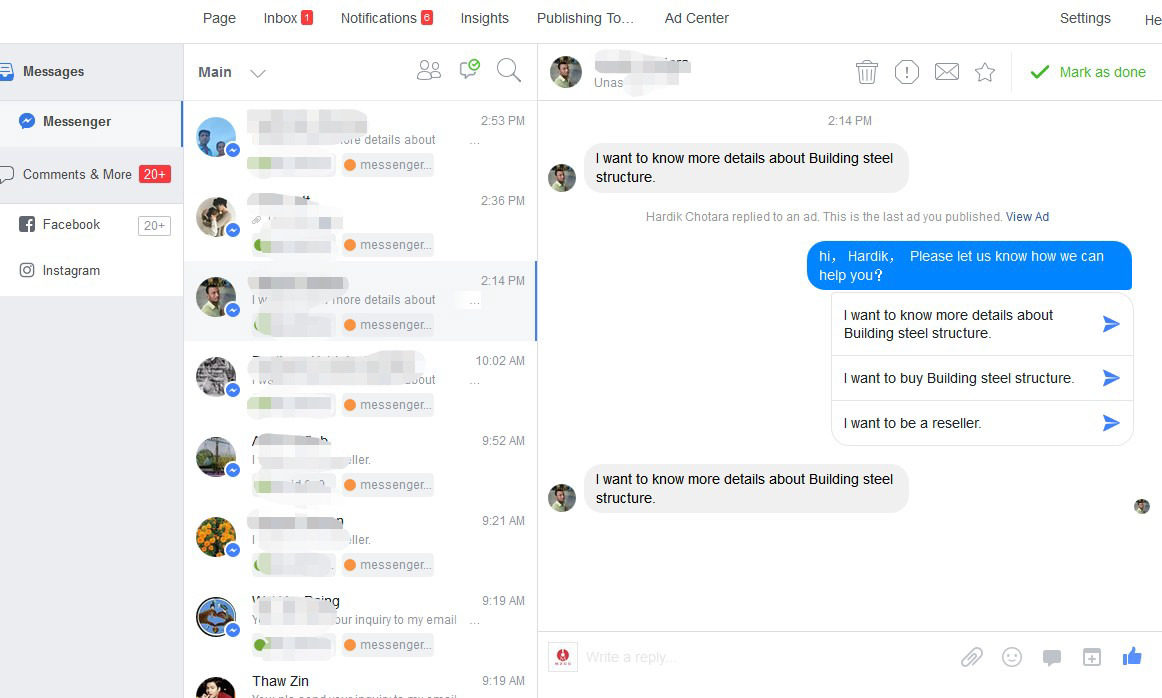Star the current conversation
Viewport: 1162px width, 698px height.
tap(985, 72)
